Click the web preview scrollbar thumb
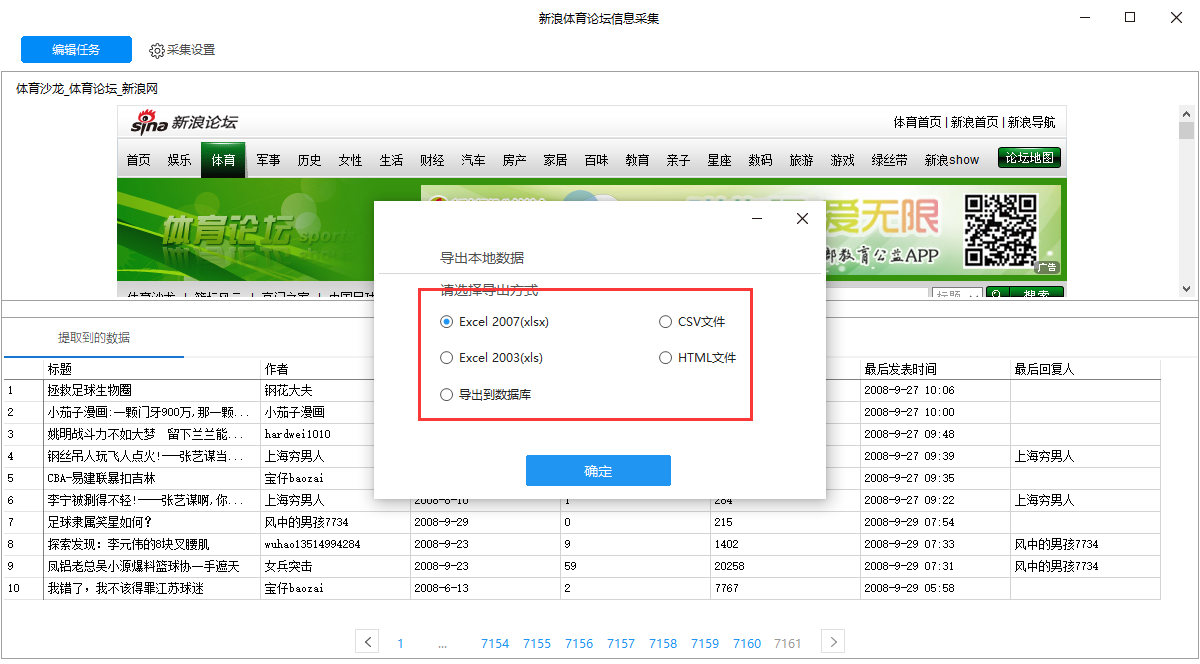Image resolution: width=1200 pixels, height=664 pixels. point(1187,131)
